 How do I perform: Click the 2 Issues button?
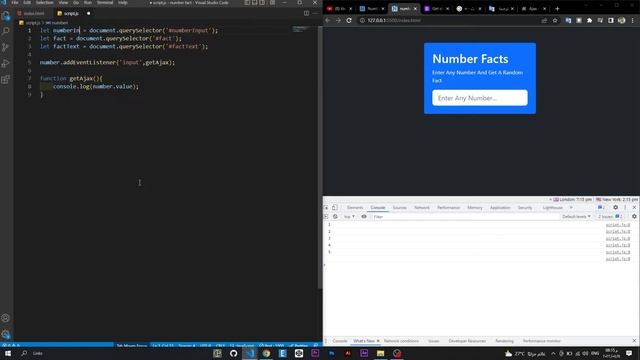coord(609,216)
